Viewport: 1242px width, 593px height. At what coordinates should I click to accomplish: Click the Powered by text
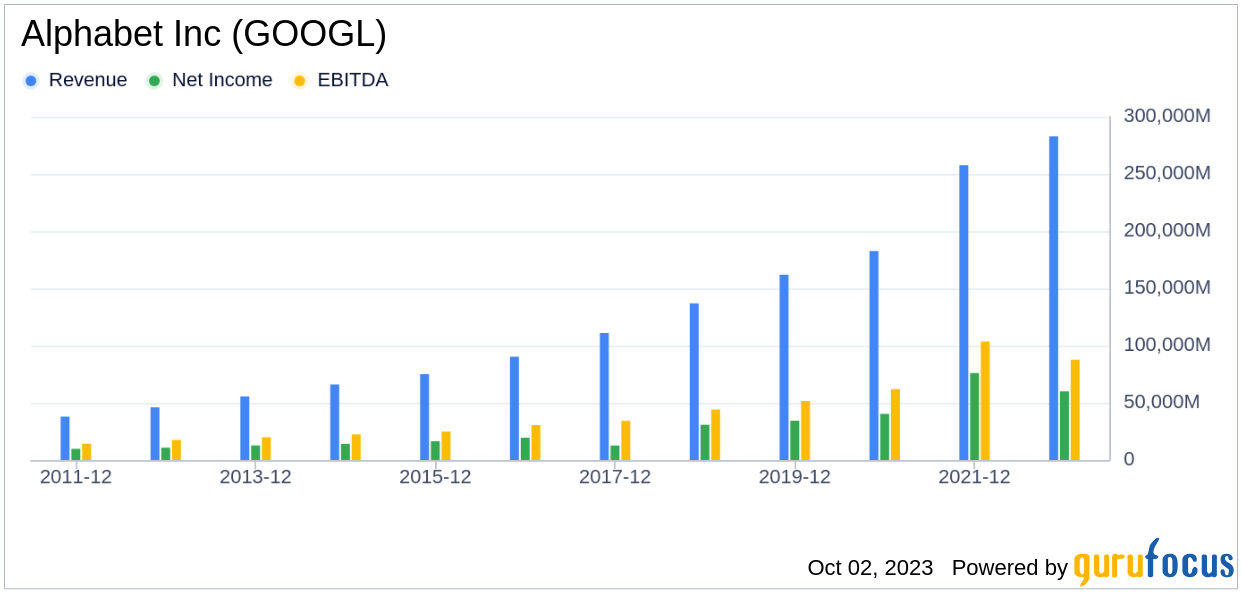coord(1010,567)
